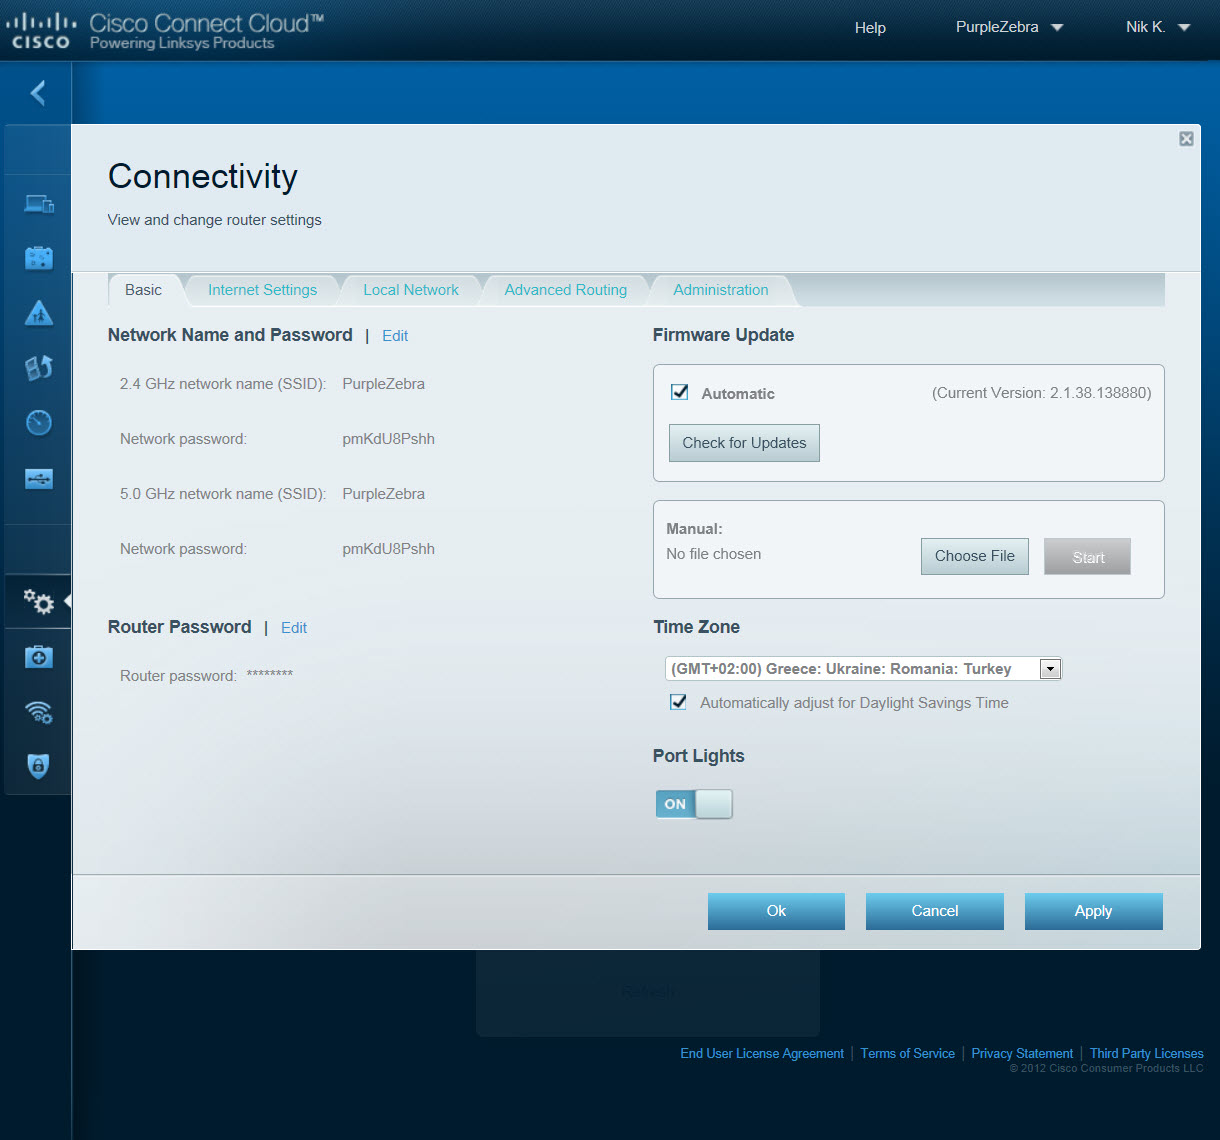Click the Cancel button

coord(935,911)
